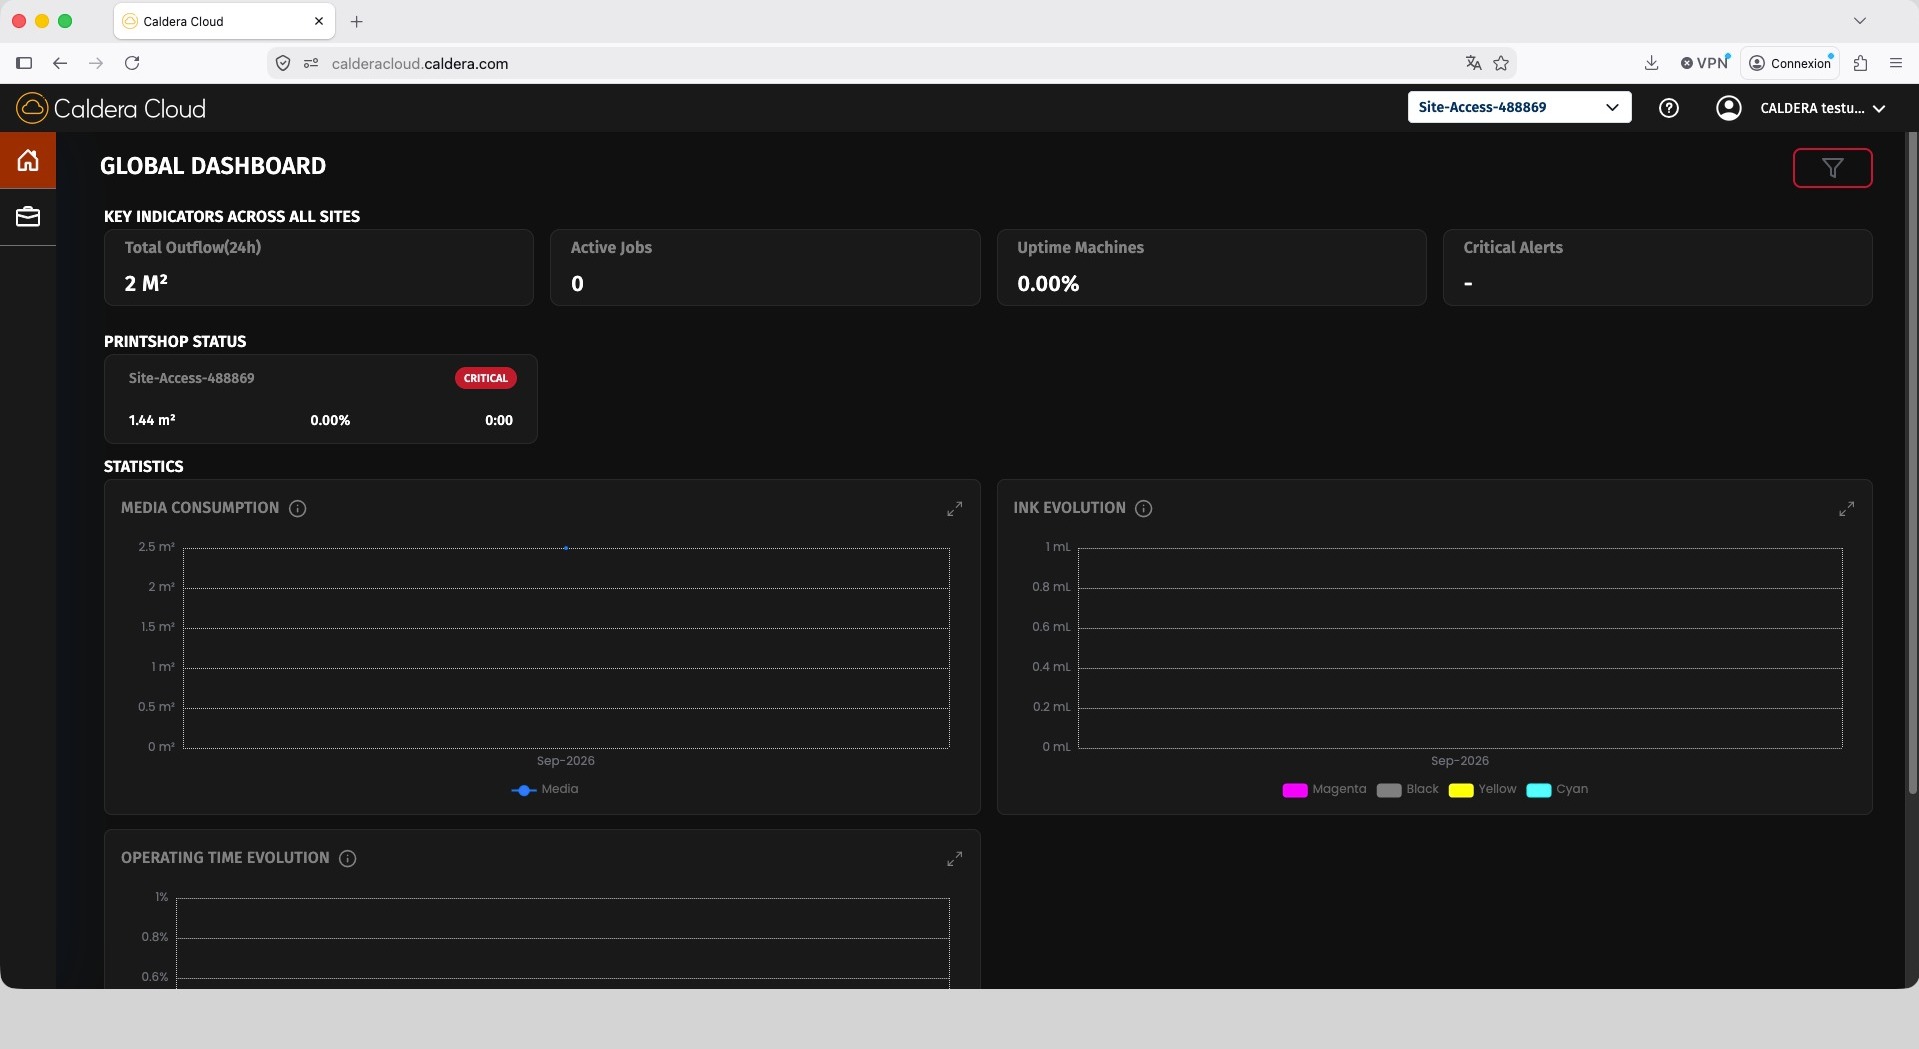Click the Sep-2026 label under Ink chart
Viewport: 1919px width, 1049px height.
[x=1460, y=761]
